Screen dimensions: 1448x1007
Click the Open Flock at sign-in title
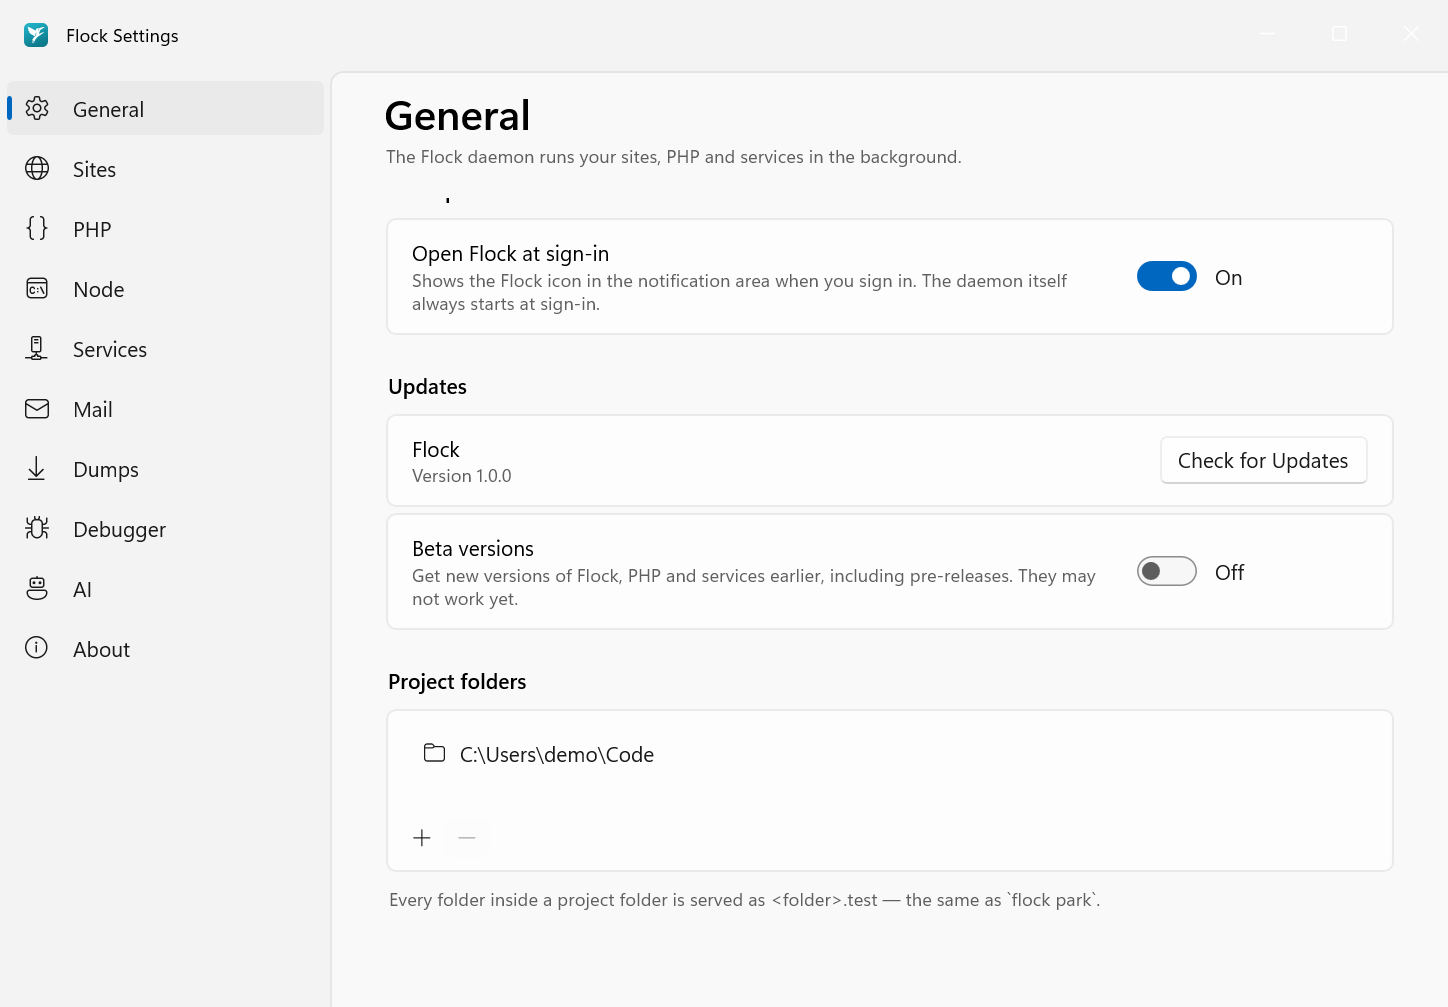tap(510, 254)
